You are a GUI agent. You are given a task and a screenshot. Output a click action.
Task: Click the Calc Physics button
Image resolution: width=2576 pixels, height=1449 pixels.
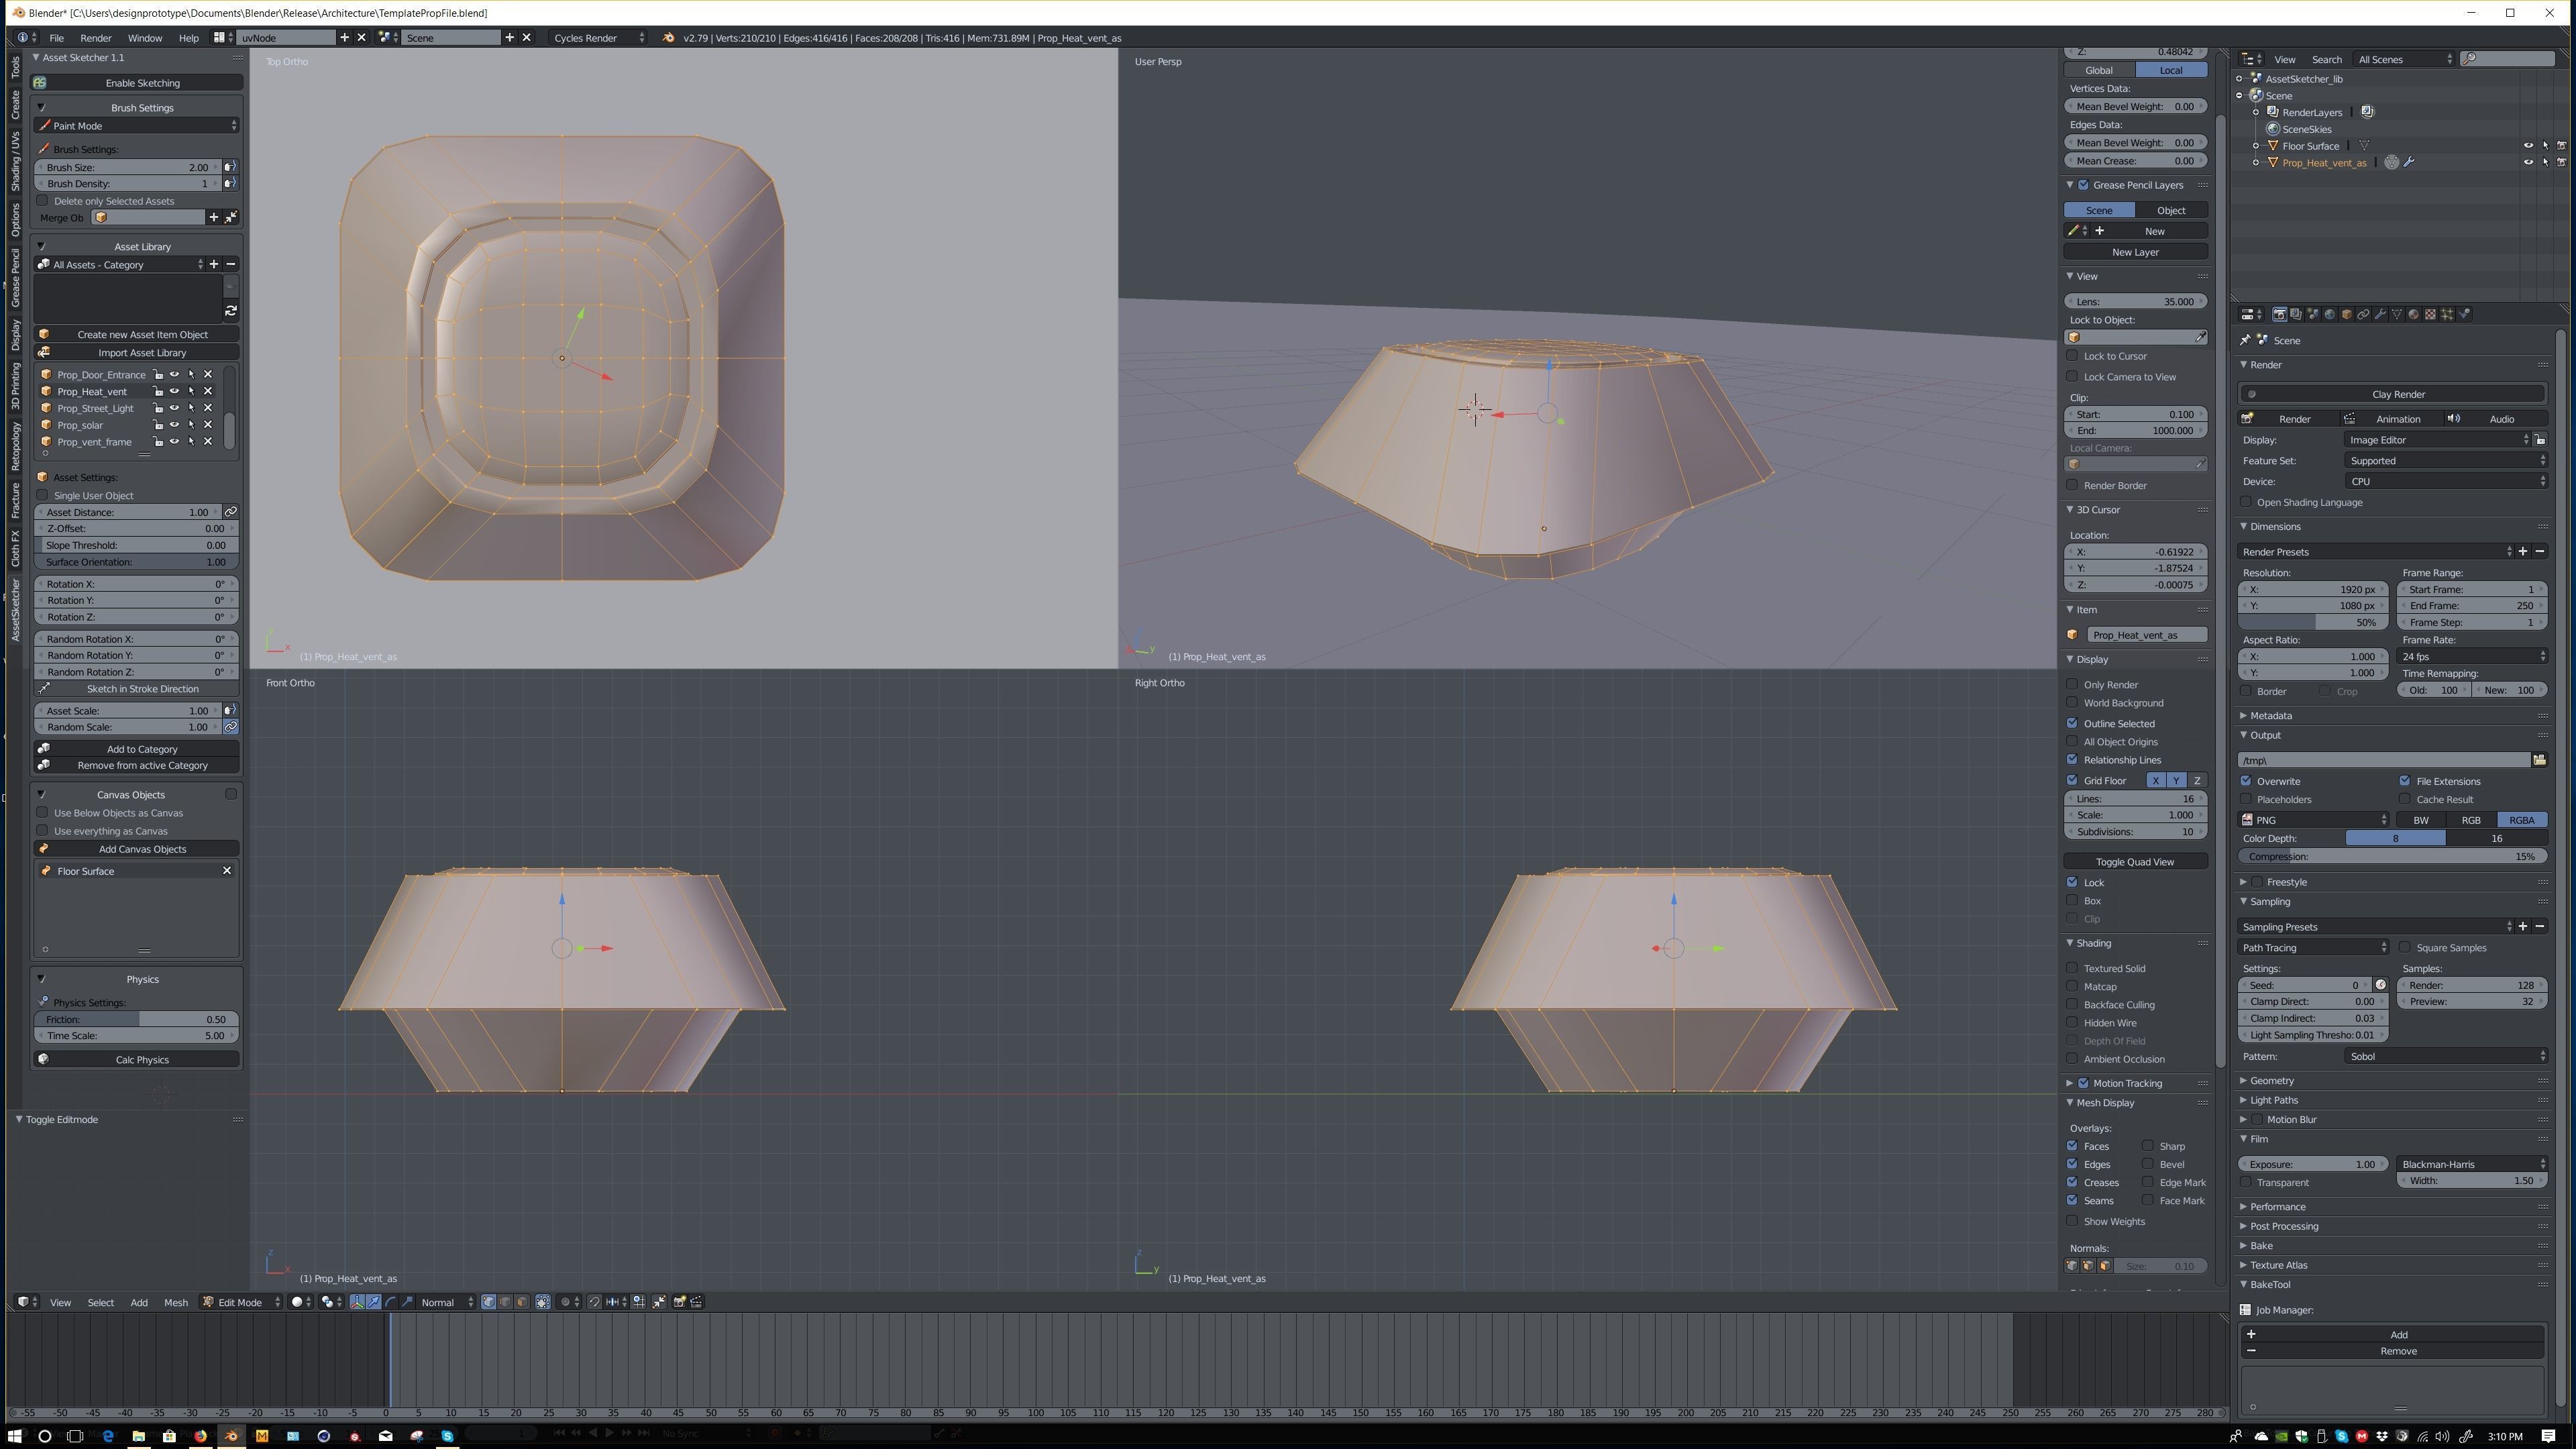(136, 1060)
